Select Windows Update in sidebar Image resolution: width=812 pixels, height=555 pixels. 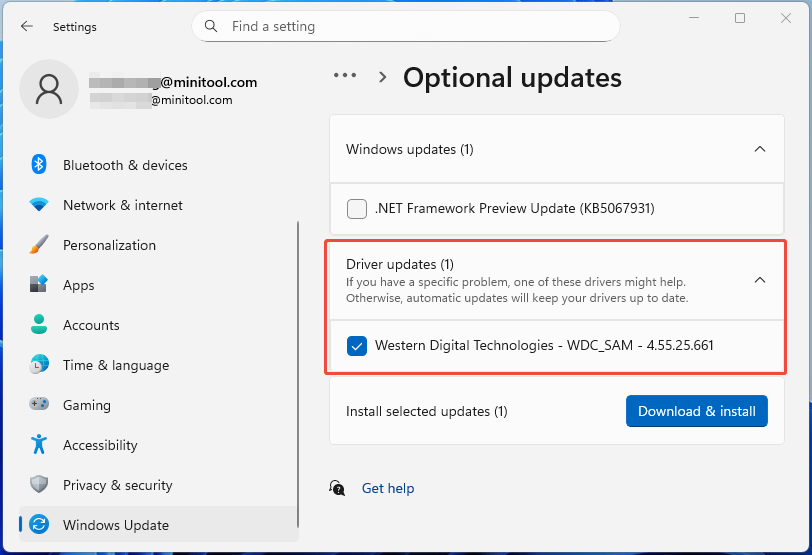[158, 524]
